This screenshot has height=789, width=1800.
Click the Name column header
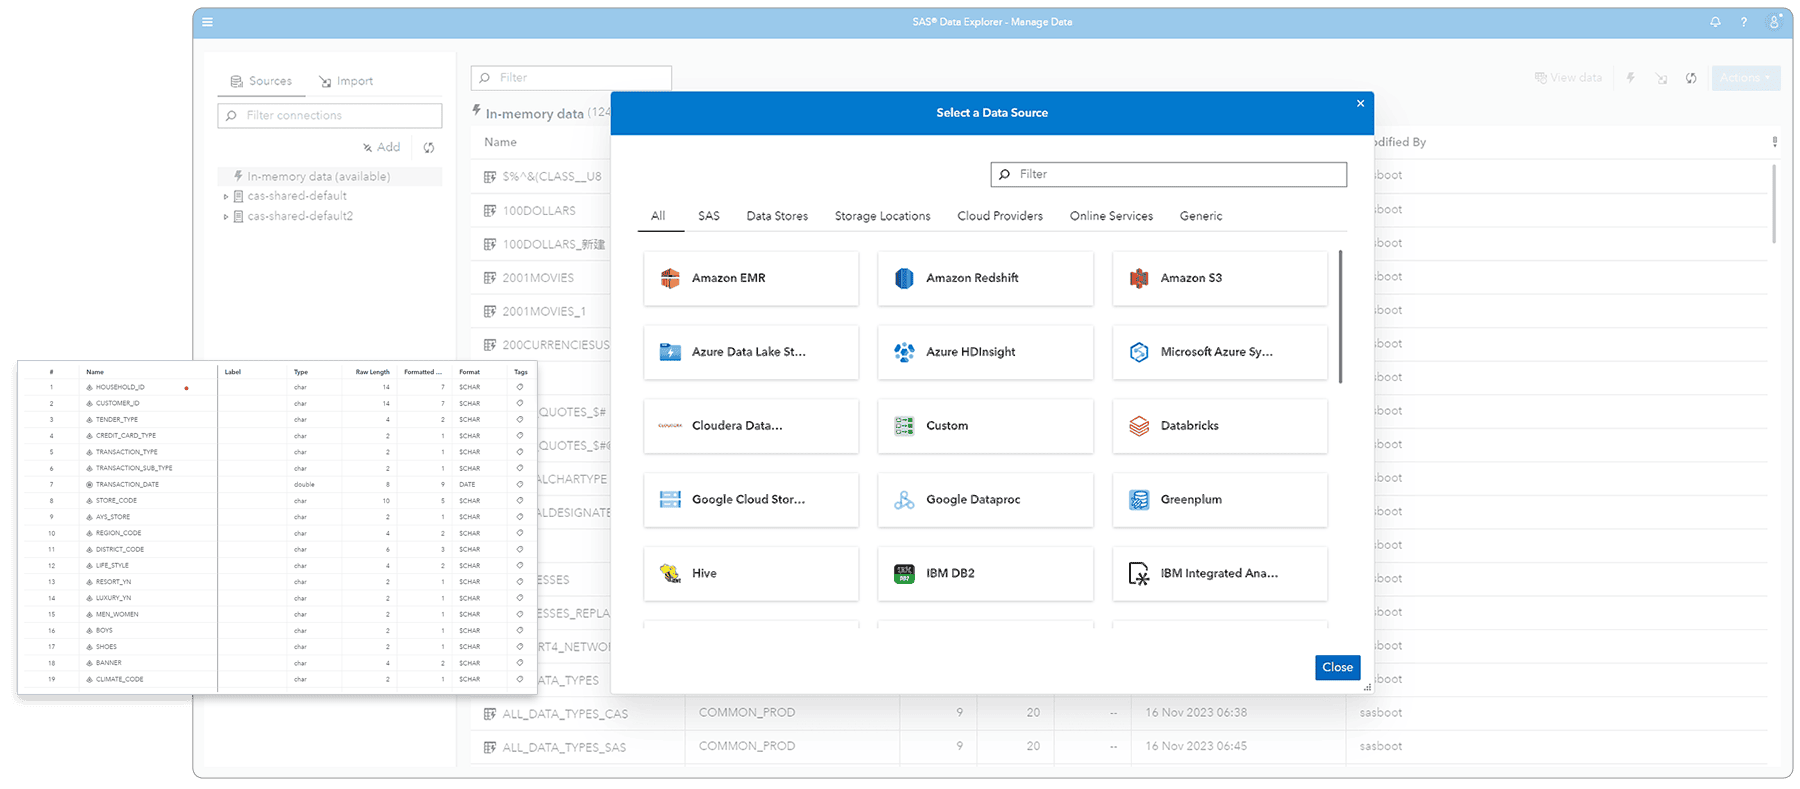(x=501, y=143)
